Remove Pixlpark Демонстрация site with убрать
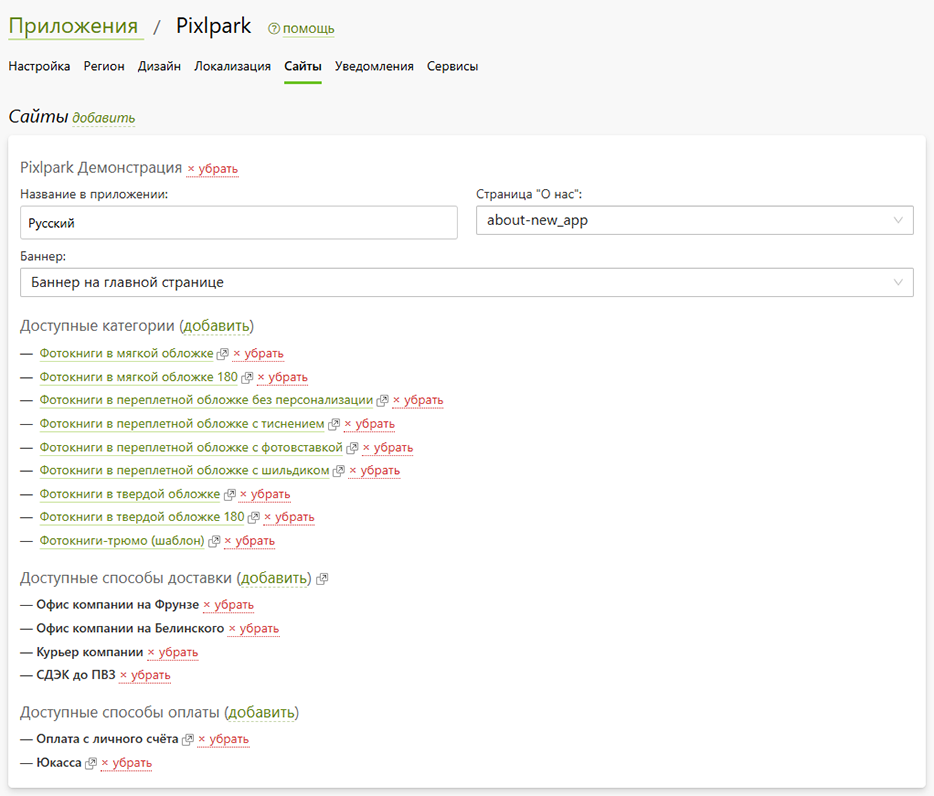Screen dimensions: 934x796 [213, 169]
